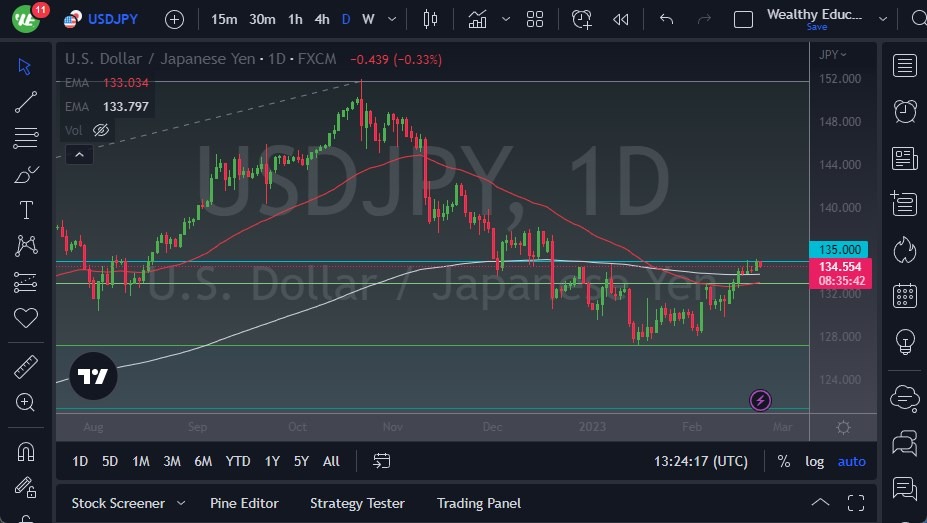Open the Stock Screener tab
This screenshot has height=523, width=927.
(118, 503)
